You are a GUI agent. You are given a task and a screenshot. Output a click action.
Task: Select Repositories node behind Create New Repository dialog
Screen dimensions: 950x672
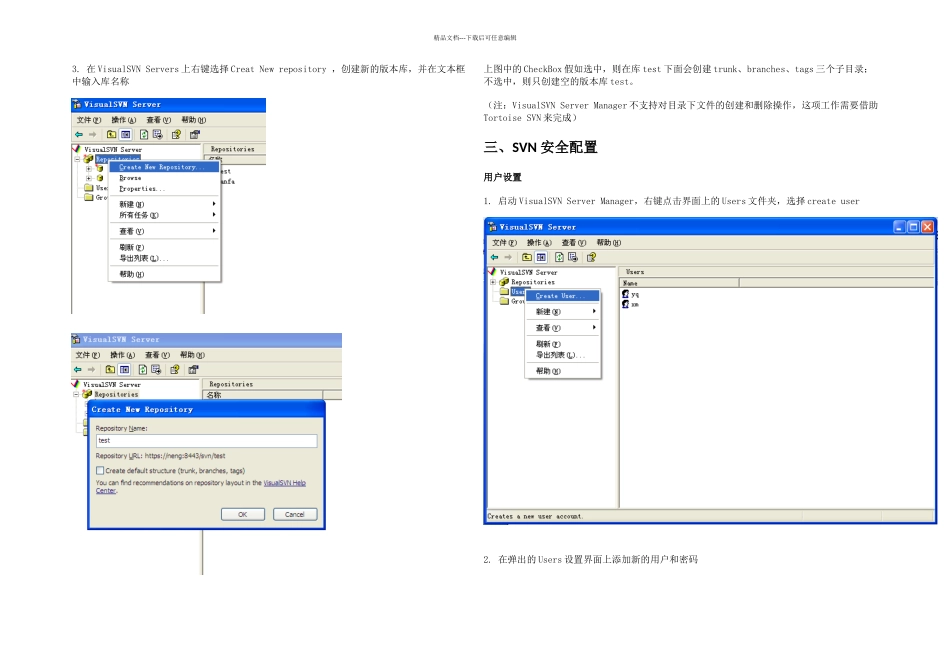pos(116,394)
